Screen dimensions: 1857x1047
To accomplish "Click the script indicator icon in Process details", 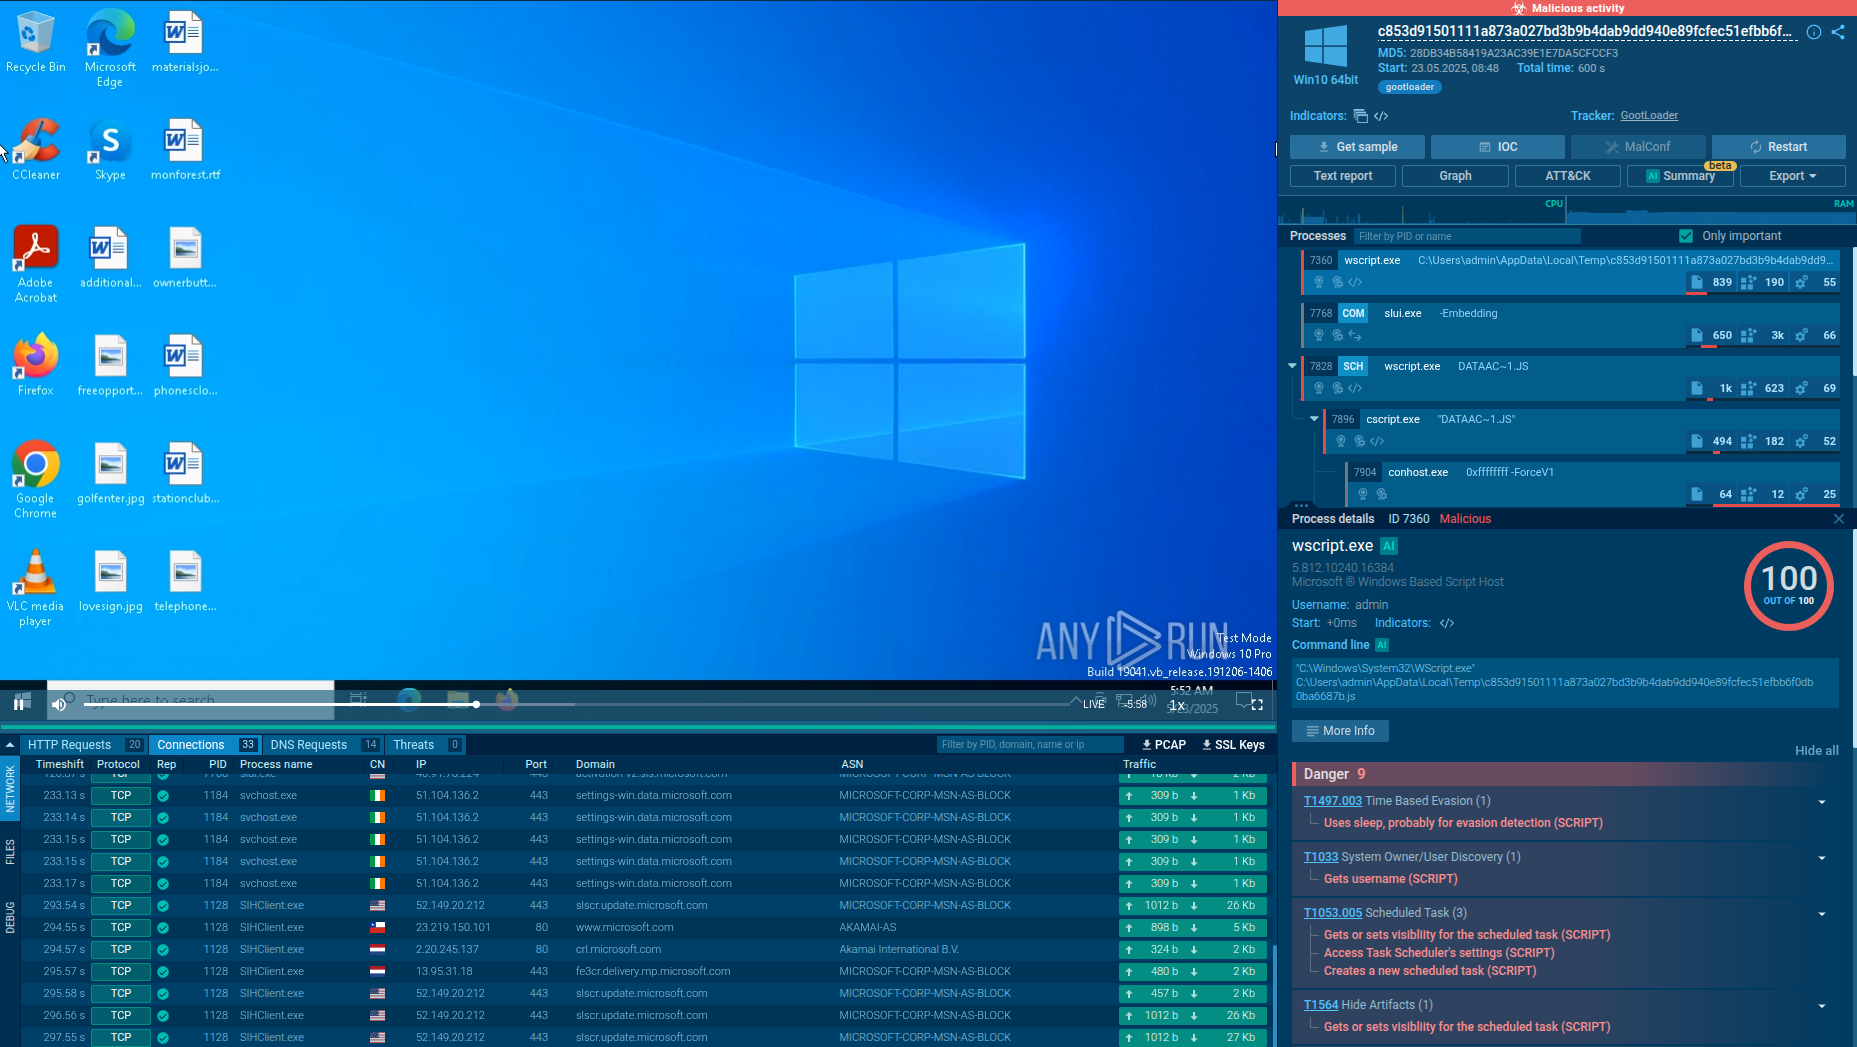I will [1446, 623].
